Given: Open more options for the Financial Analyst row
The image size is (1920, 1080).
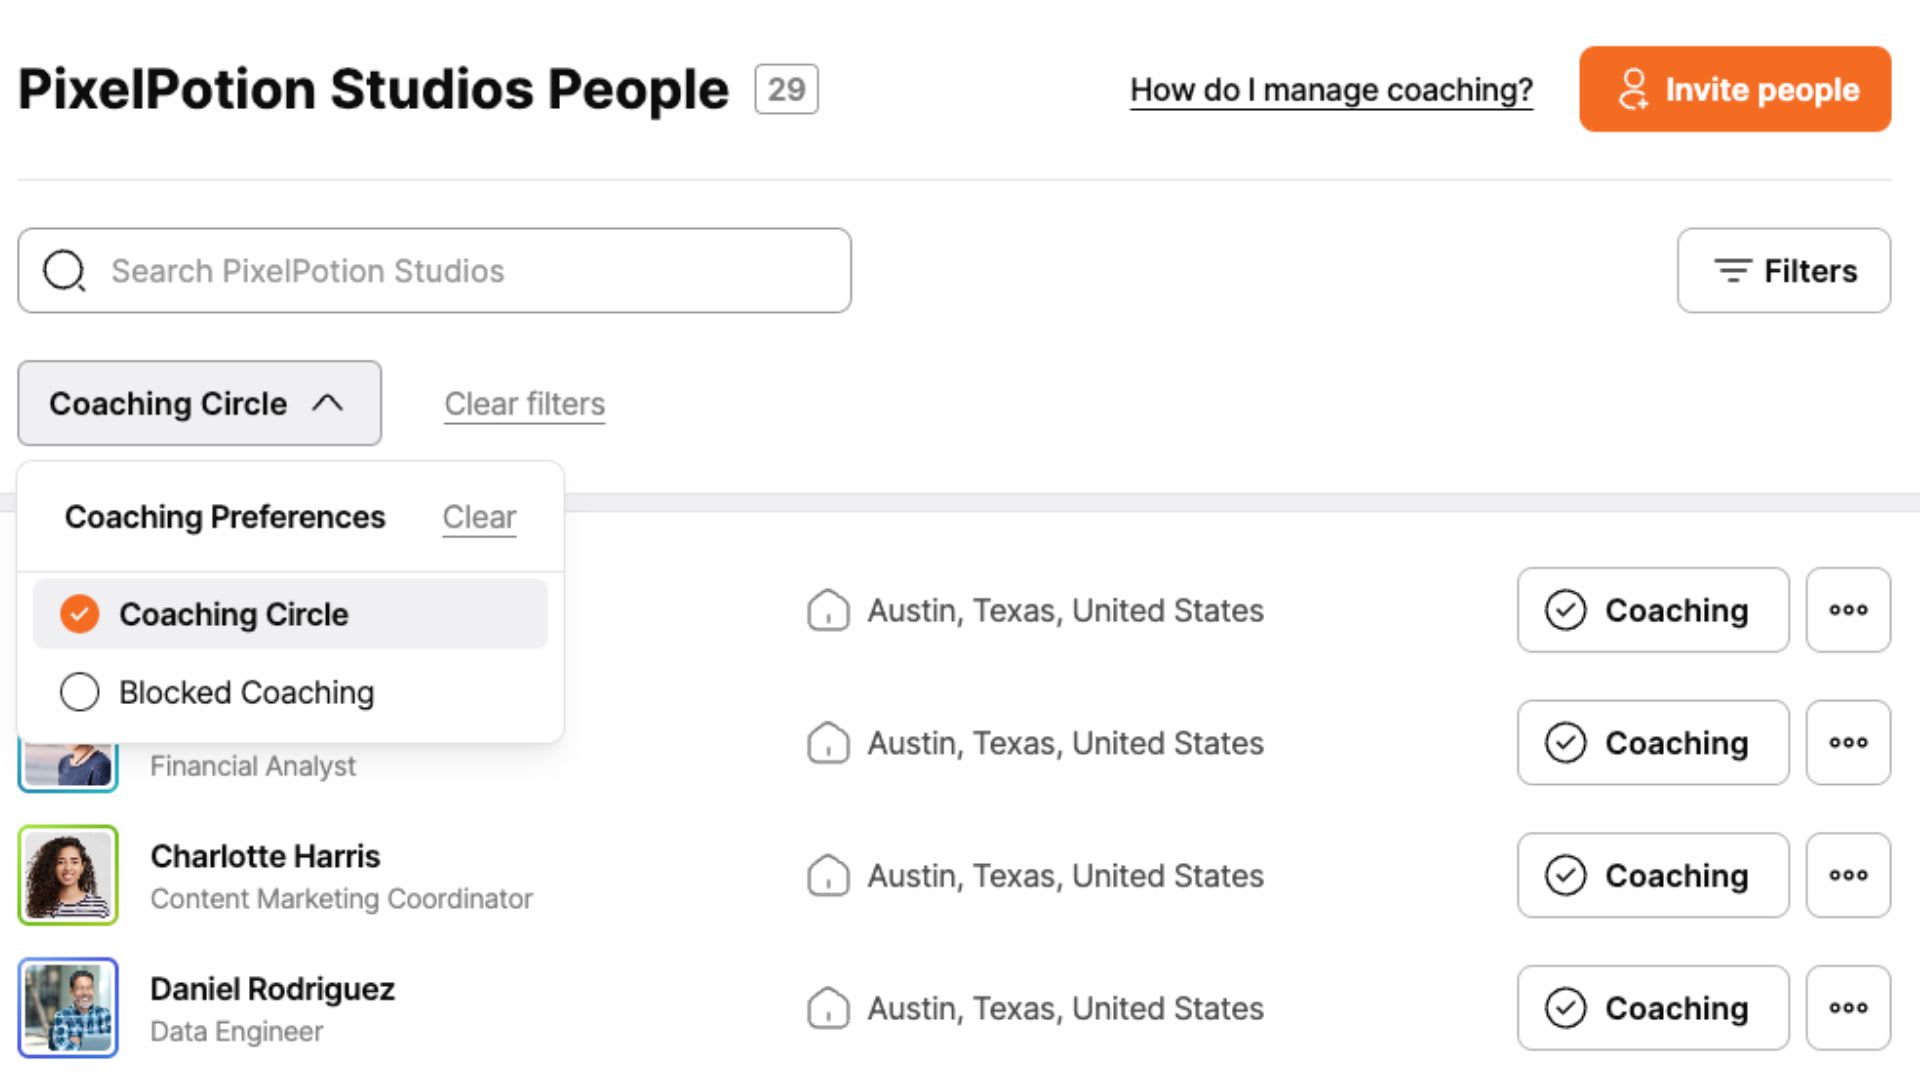Looking at the screenshot, I should [x=1848, y=743].
